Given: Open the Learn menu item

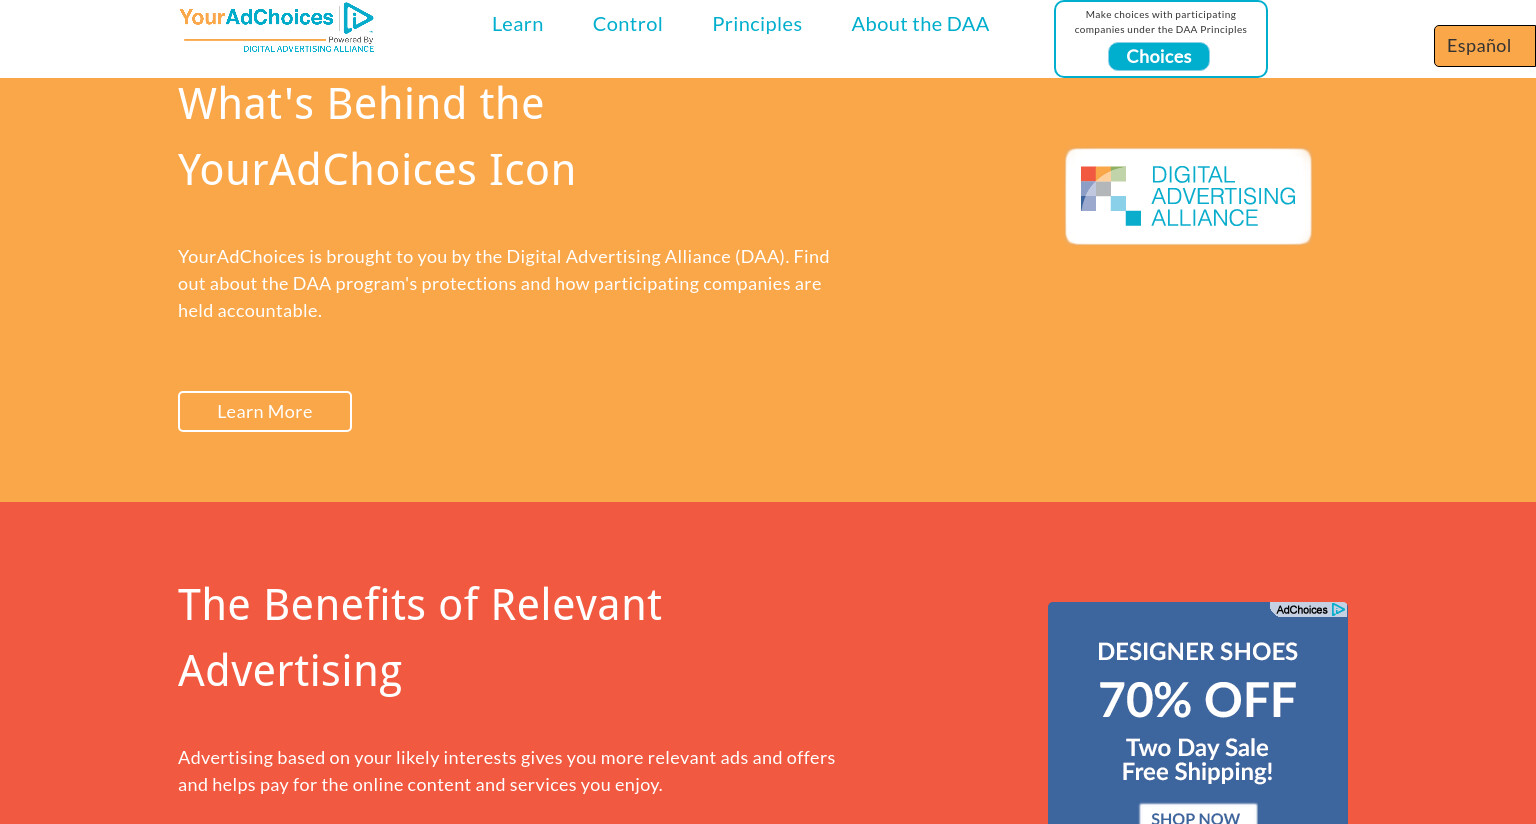Looking at the screenshot, I should coord(517,24).
